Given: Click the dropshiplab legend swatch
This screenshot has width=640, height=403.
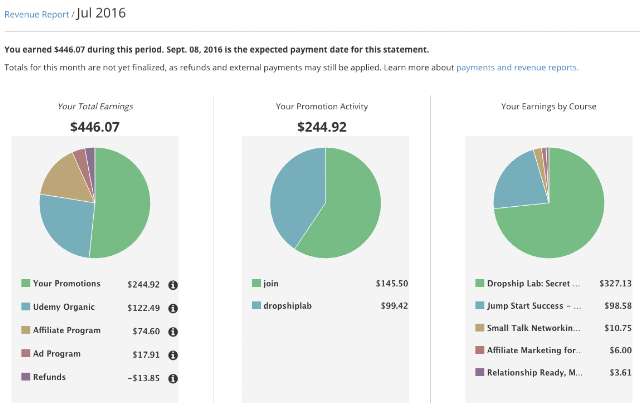Looking at the screenshot, I should [x=256, y=305].
